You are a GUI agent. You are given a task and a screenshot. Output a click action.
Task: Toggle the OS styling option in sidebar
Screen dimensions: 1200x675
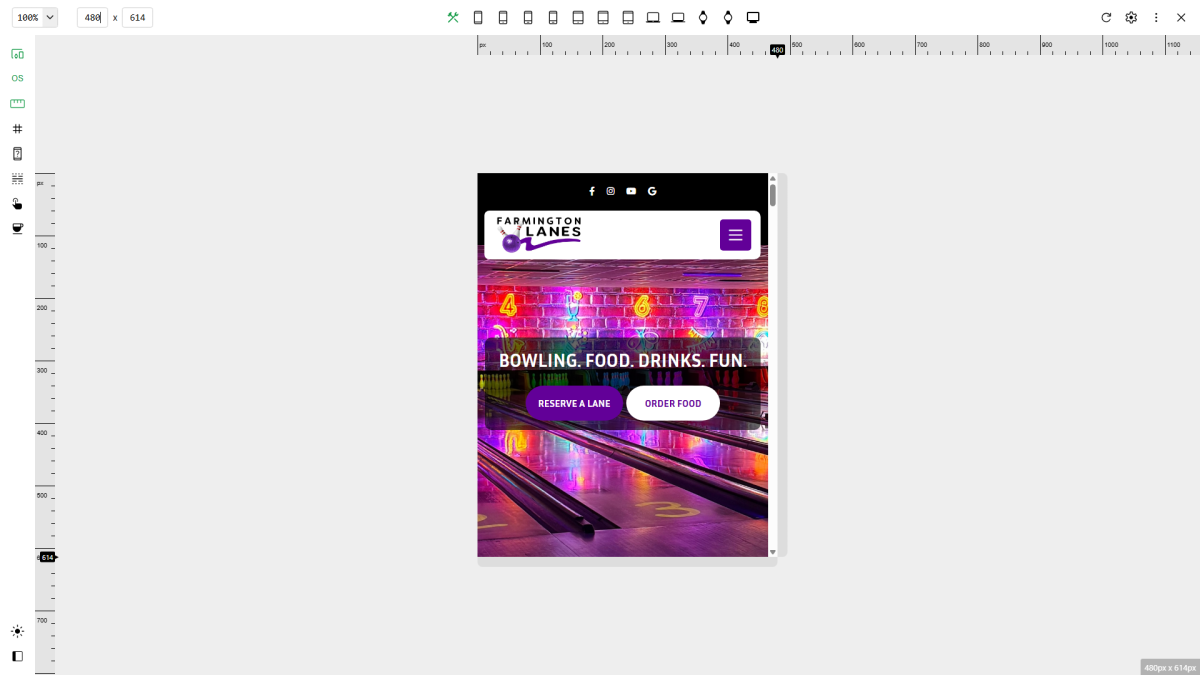point(17,78)
